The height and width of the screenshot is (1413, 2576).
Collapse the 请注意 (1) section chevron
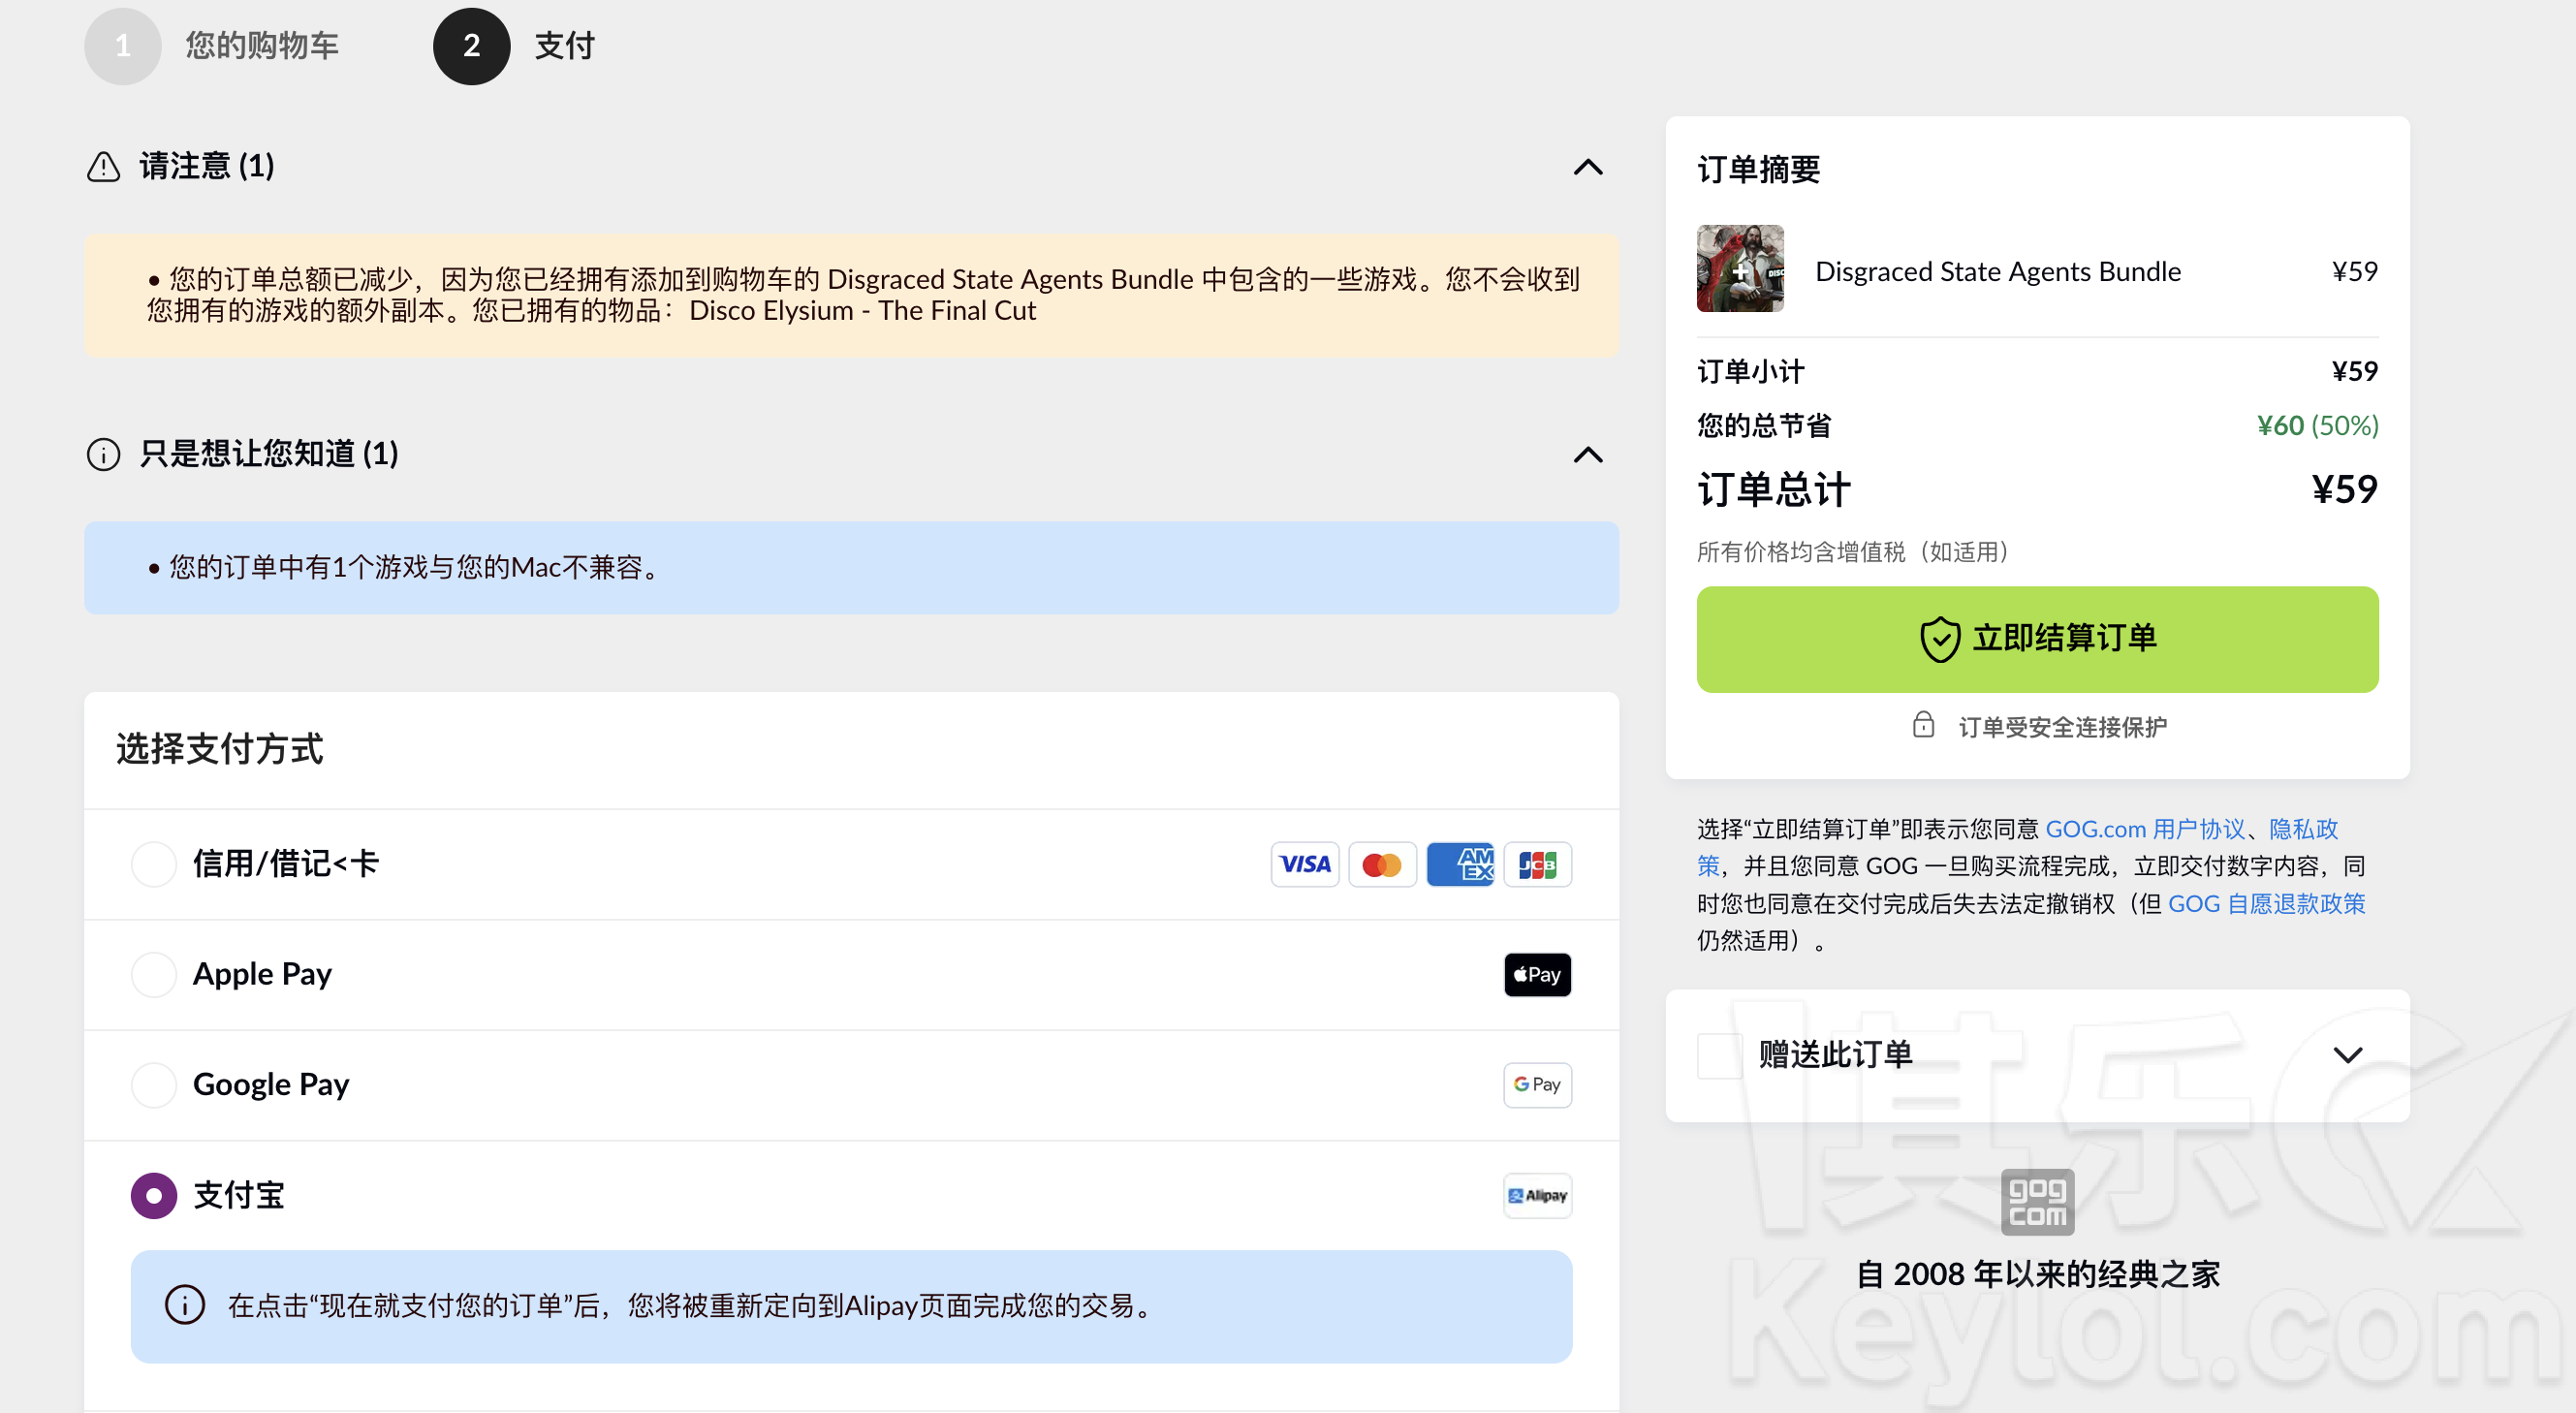[x=1588, y=167]
